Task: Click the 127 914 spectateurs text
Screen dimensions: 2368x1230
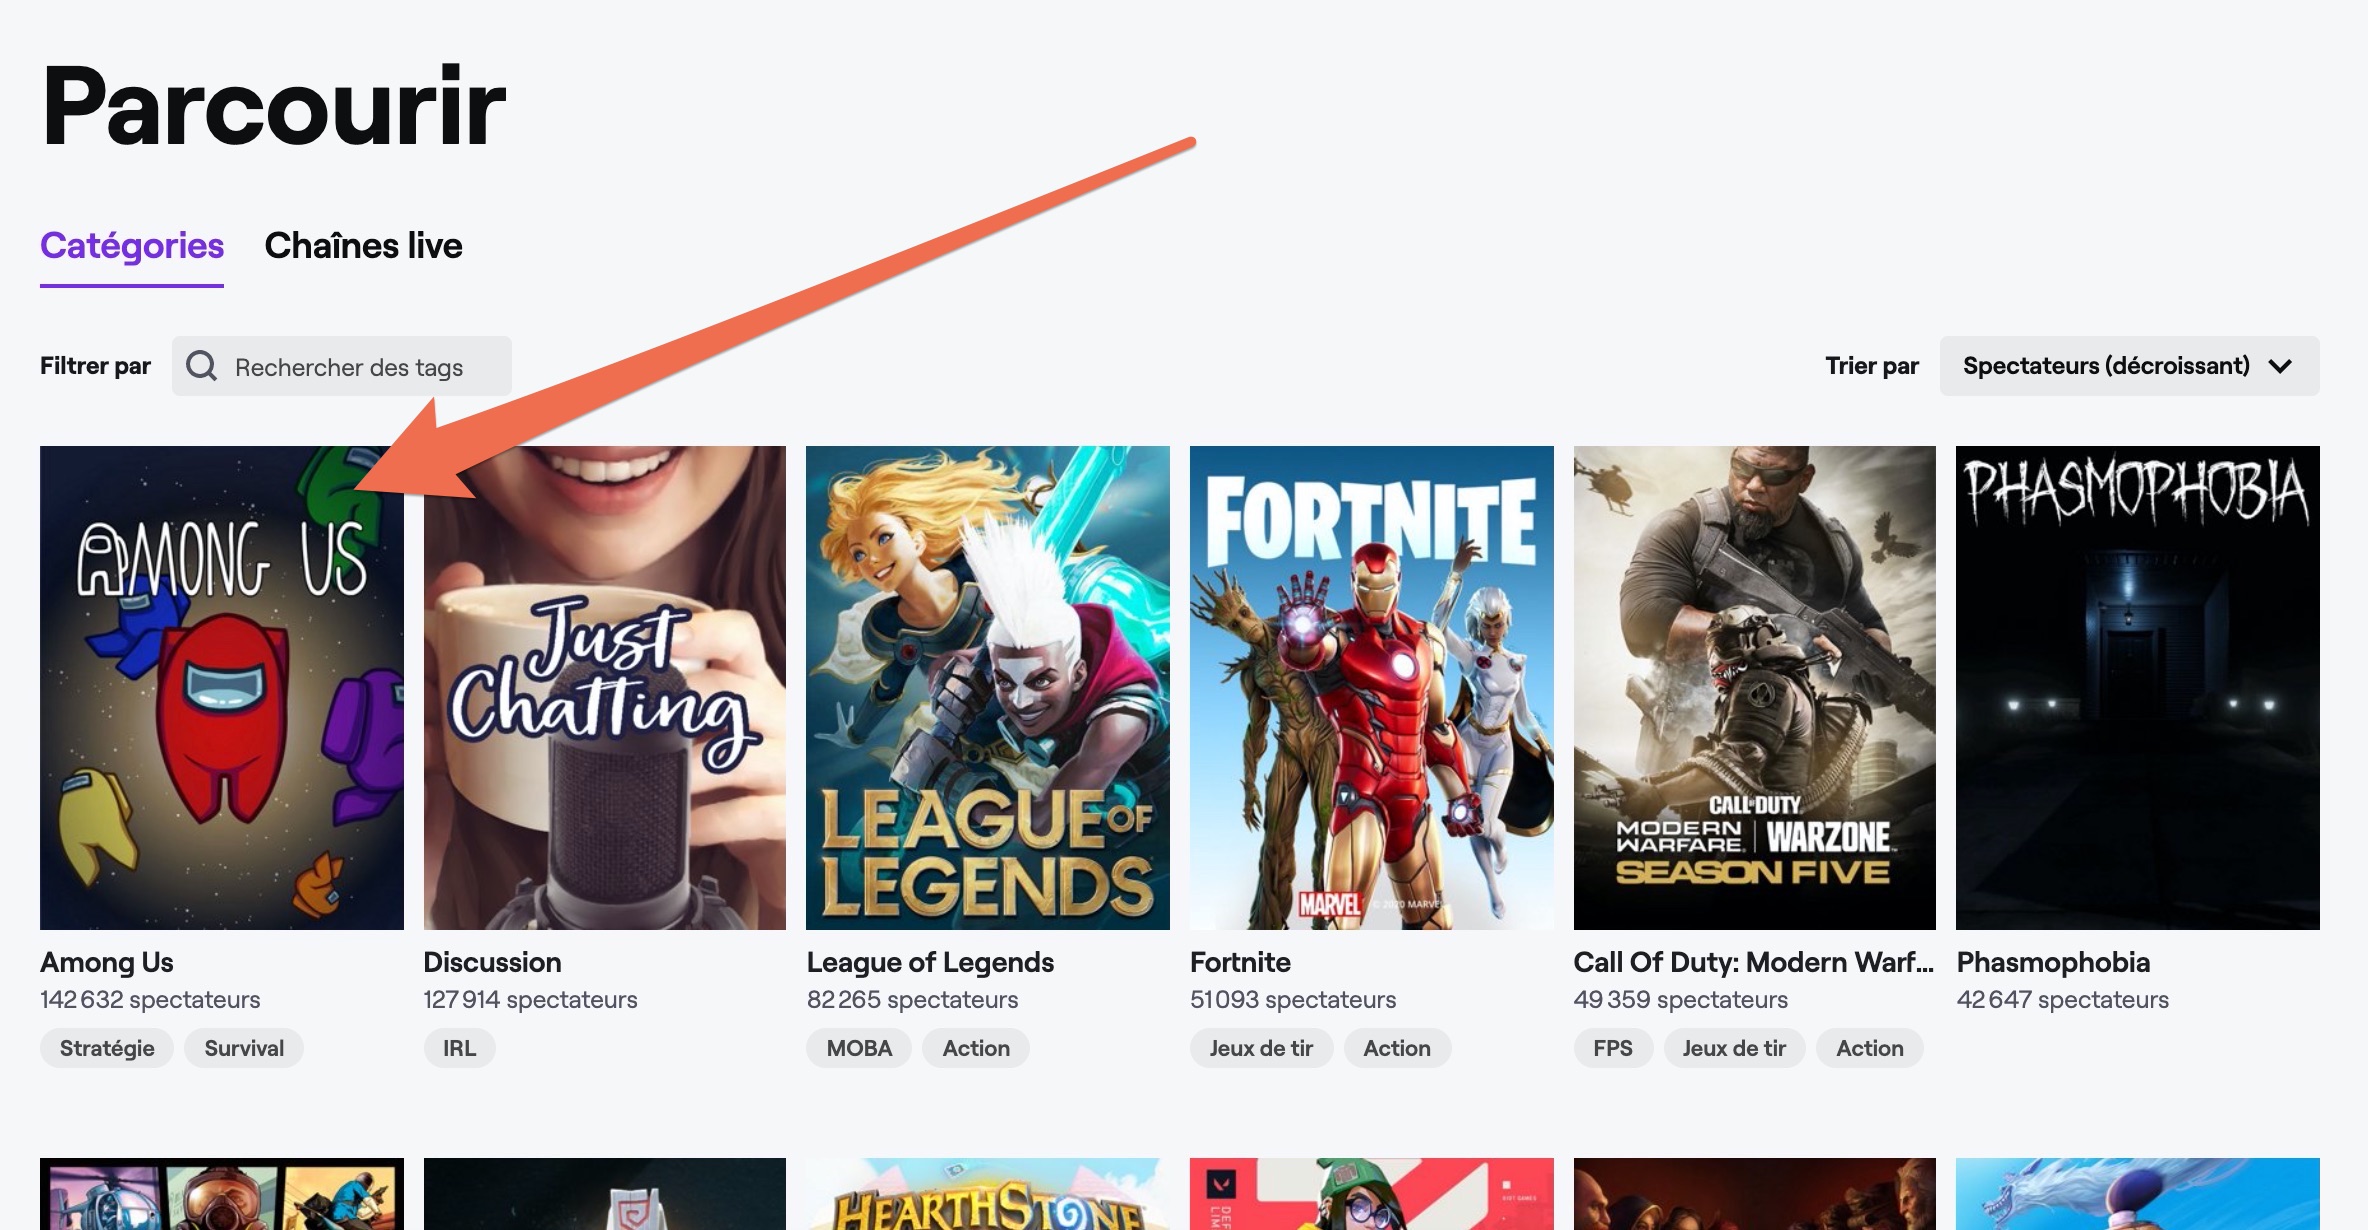Action: (x=530, y=999)
